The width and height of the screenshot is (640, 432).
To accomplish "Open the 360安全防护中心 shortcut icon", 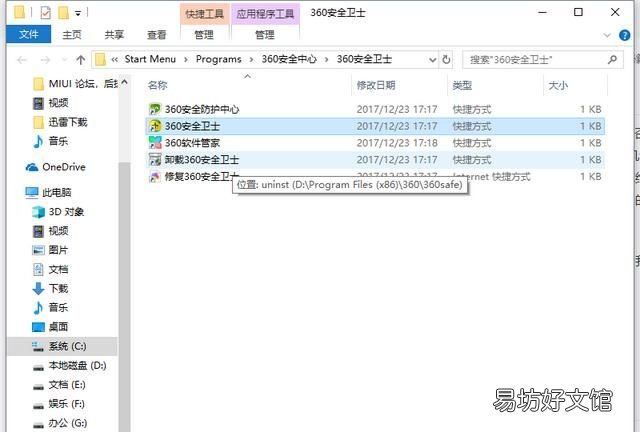I will click(155, 109).
